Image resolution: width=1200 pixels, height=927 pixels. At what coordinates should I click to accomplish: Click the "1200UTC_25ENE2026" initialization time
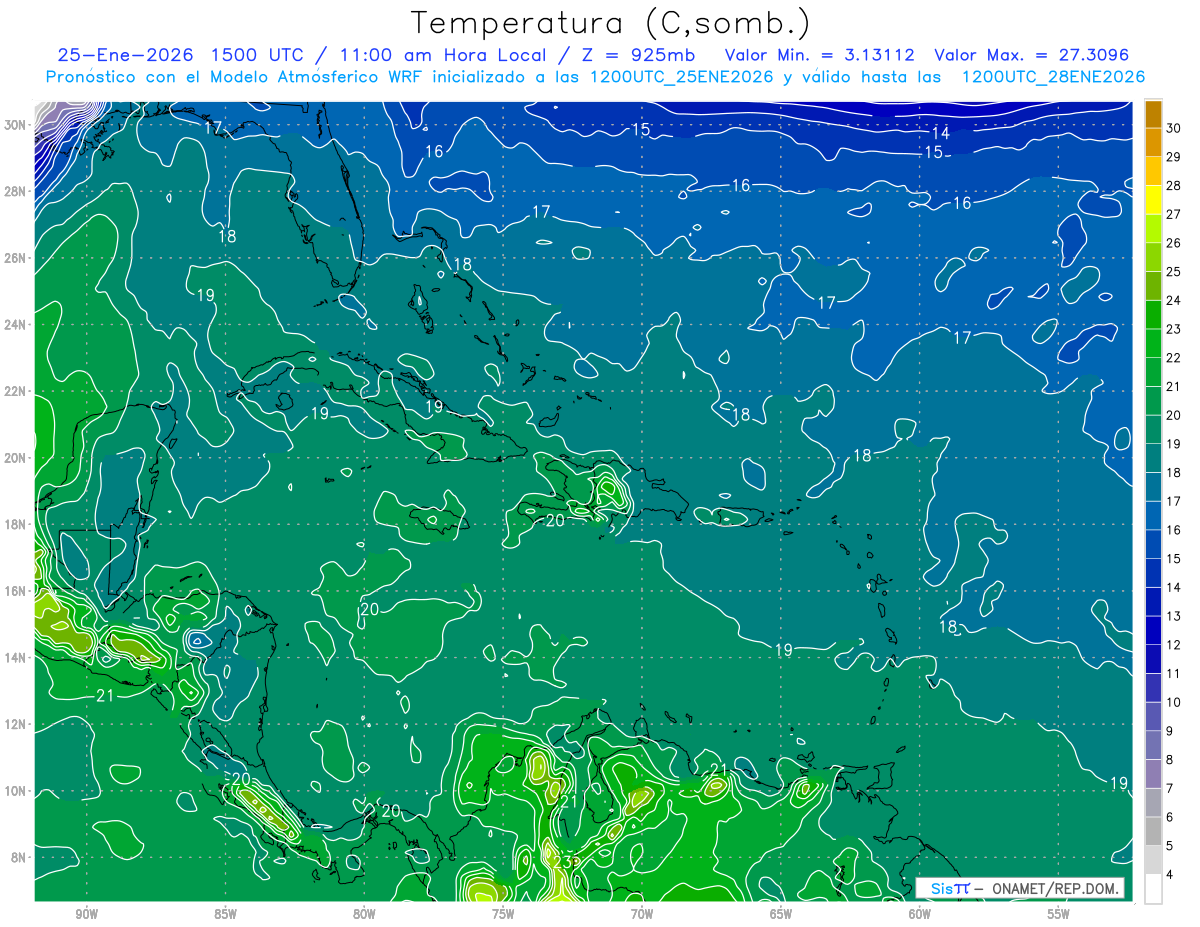point(684,77)
